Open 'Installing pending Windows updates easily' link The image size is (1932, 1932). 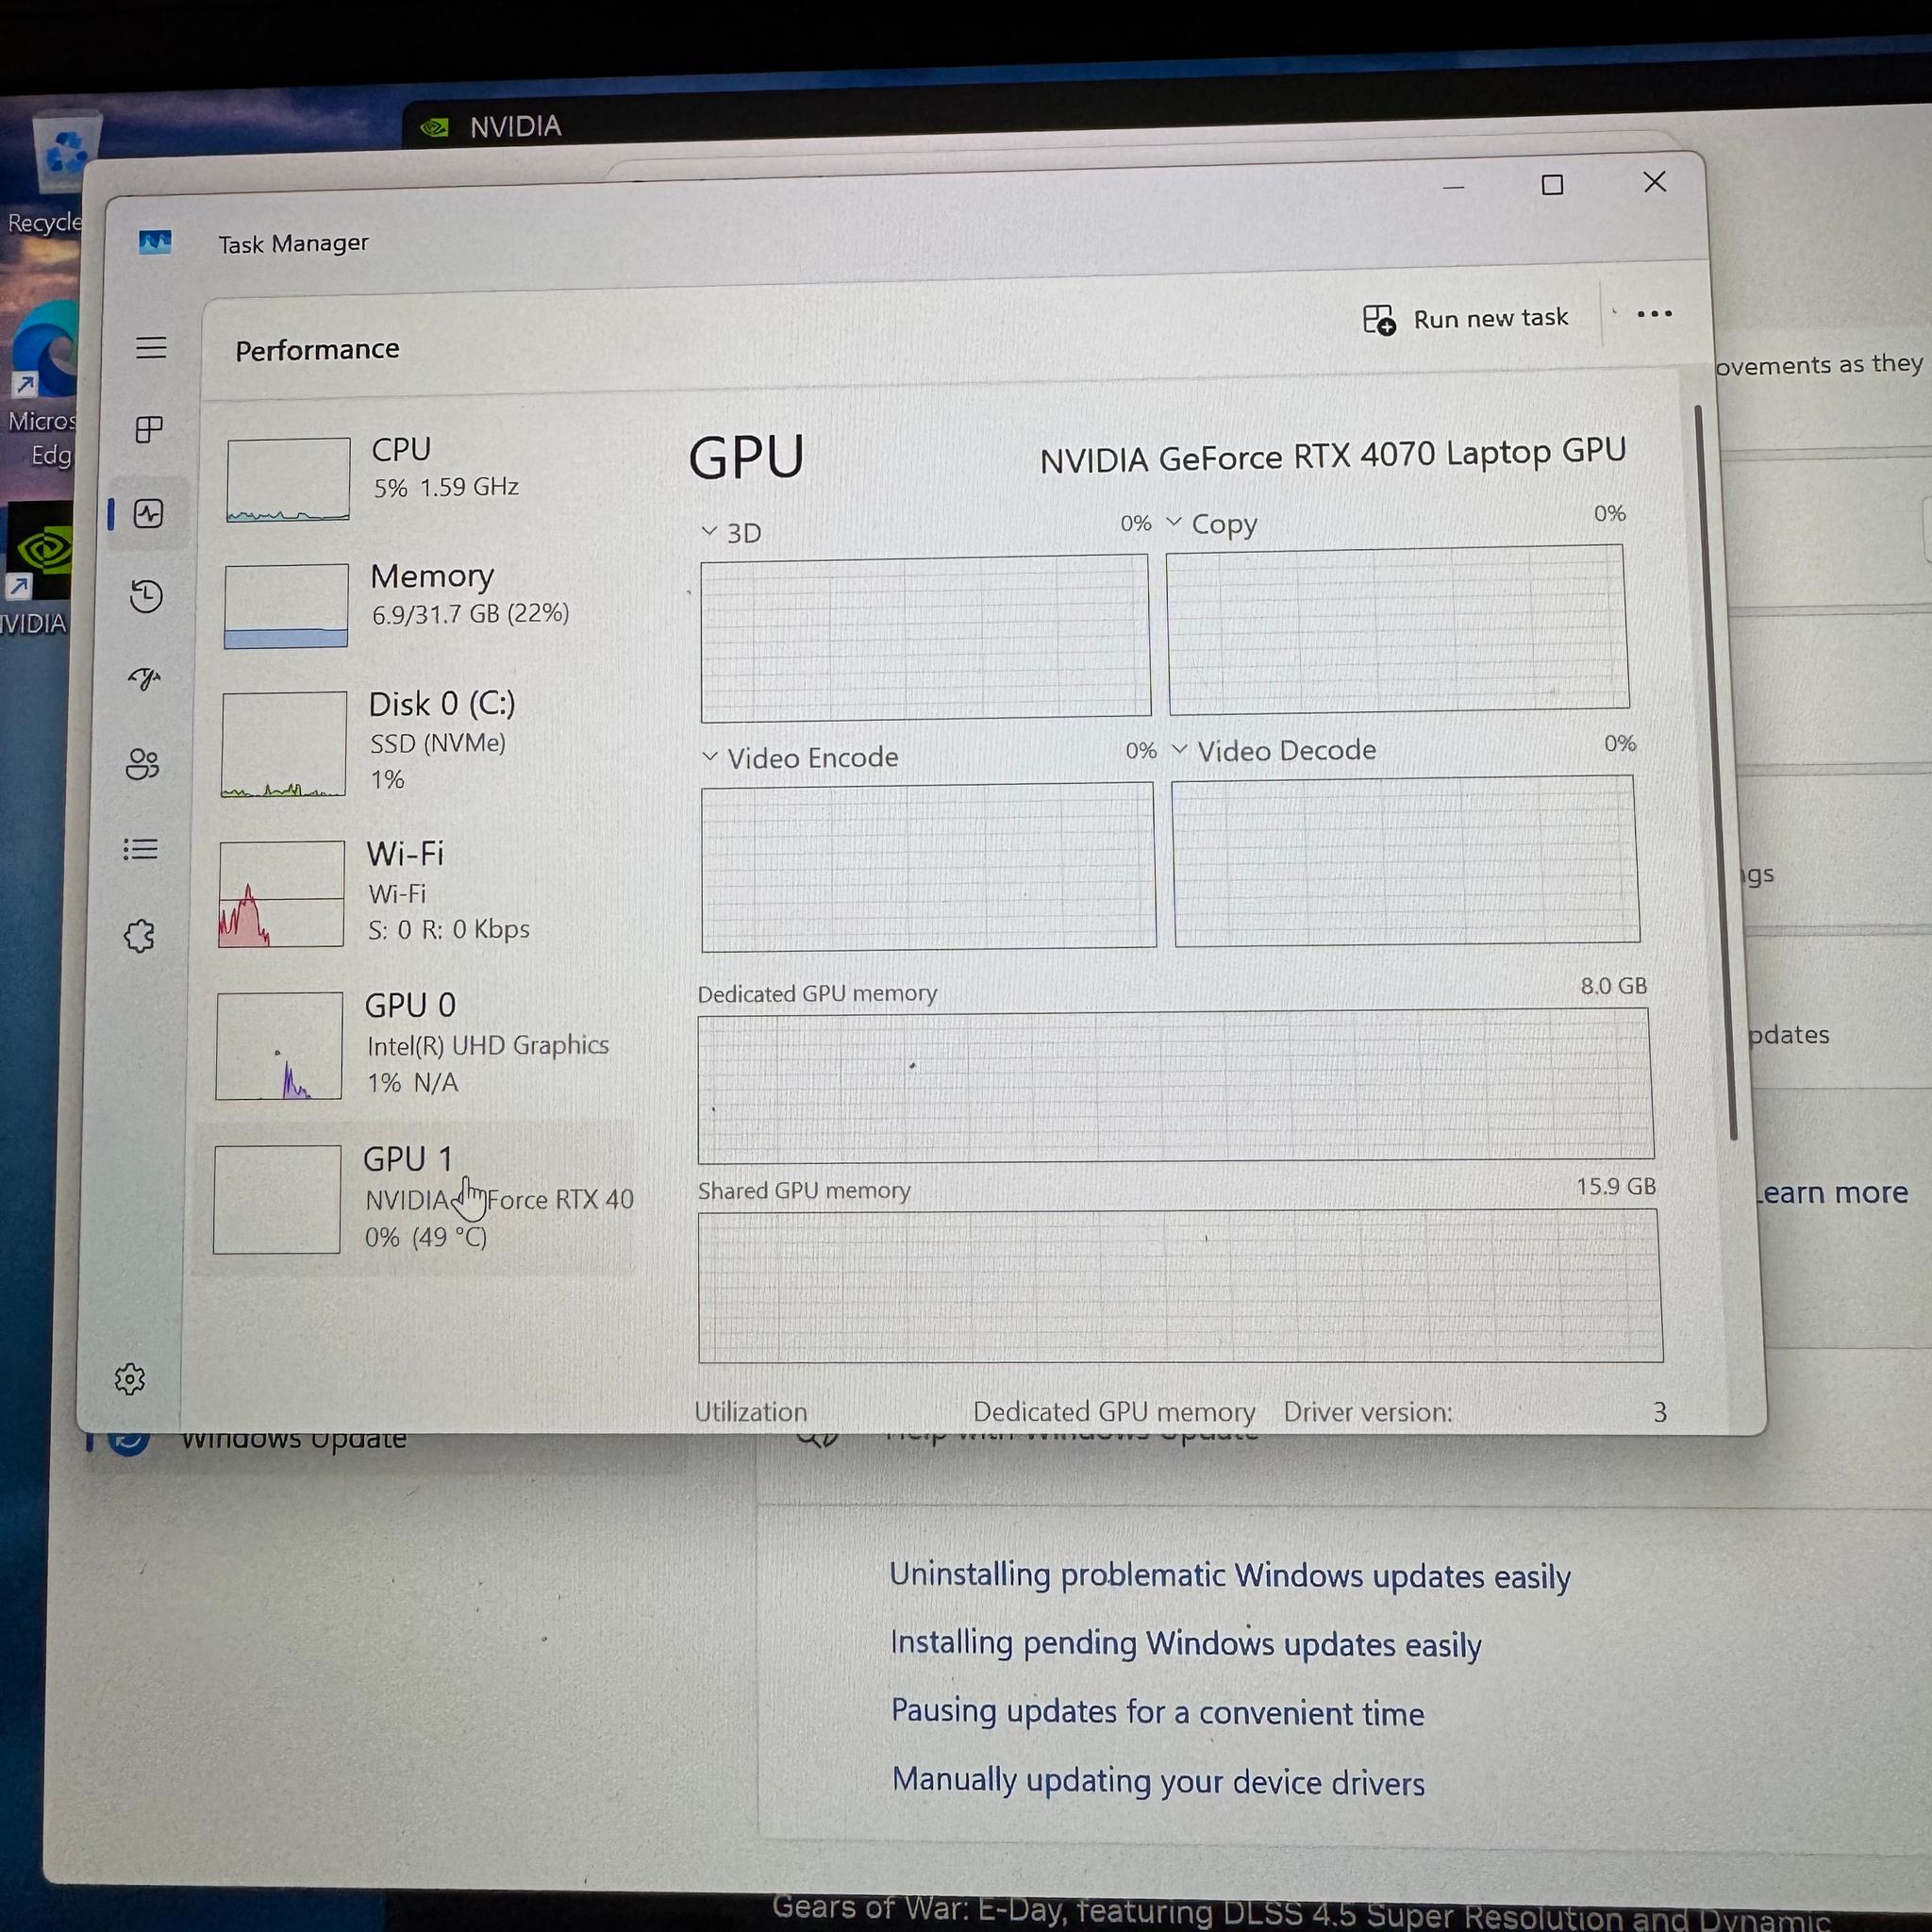click(1186, 1644)
